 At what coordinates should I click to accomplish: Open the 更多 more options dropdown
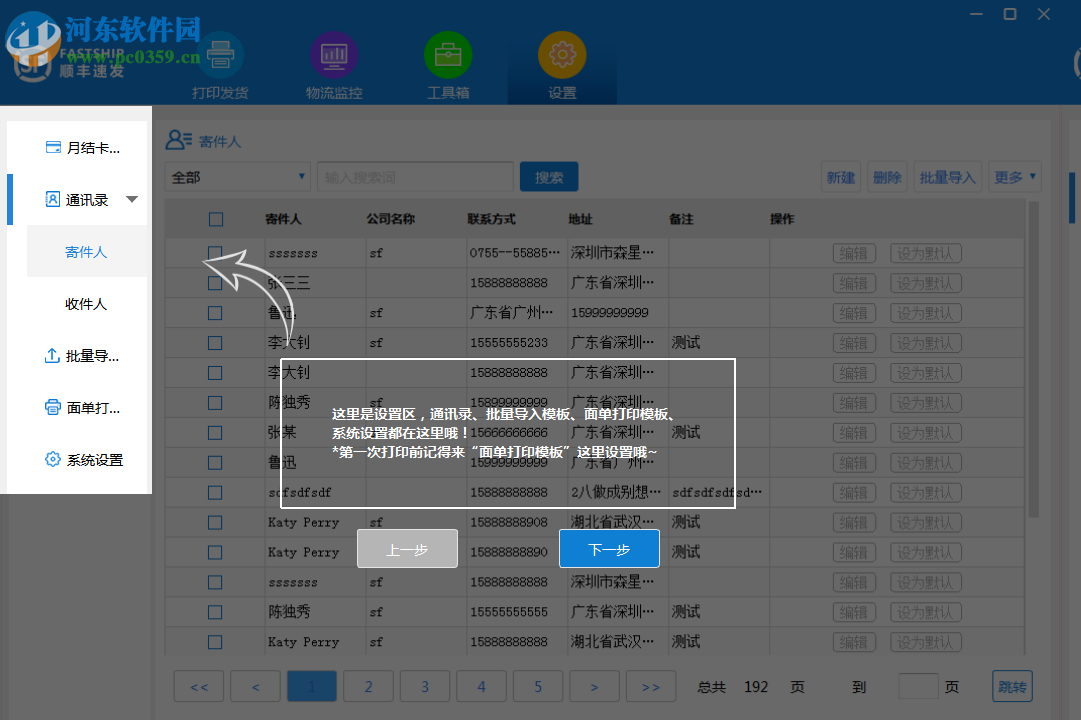pyautogui.click(x=1014, y=176)
